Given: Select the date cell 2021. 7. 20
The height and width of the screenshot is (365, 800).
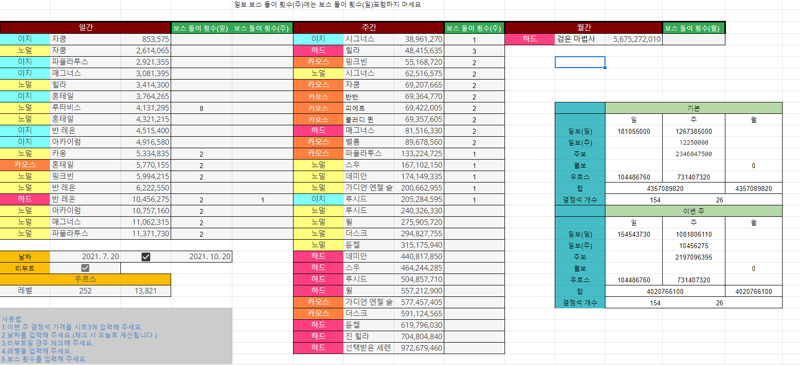Looking at the screenshot, I should 85,257.
